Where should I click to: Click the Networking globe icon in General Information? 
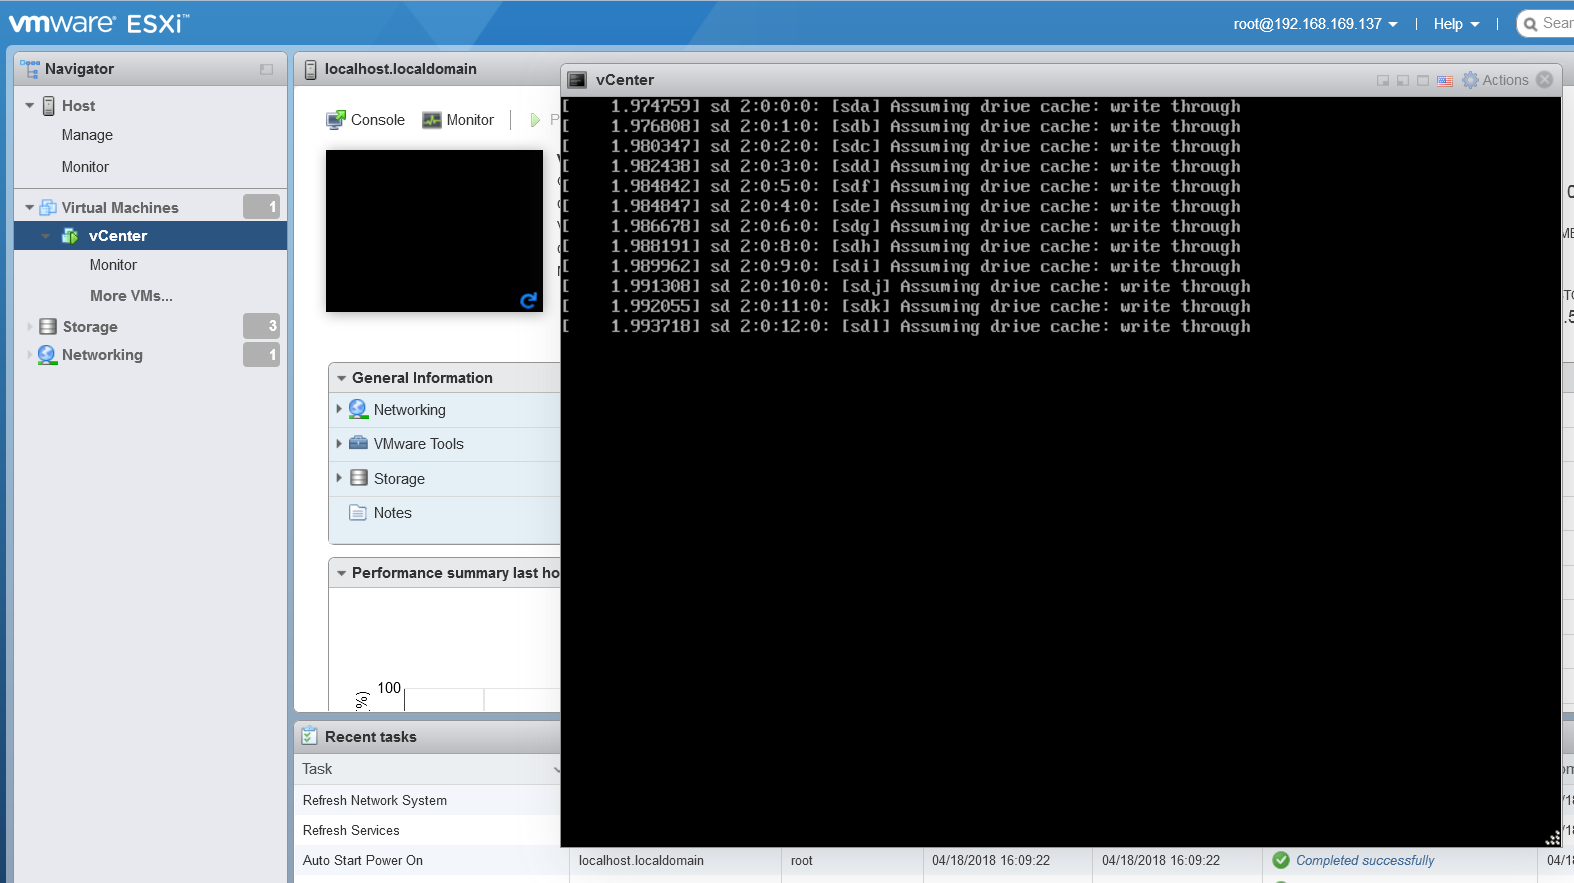(x=358, y=409)
